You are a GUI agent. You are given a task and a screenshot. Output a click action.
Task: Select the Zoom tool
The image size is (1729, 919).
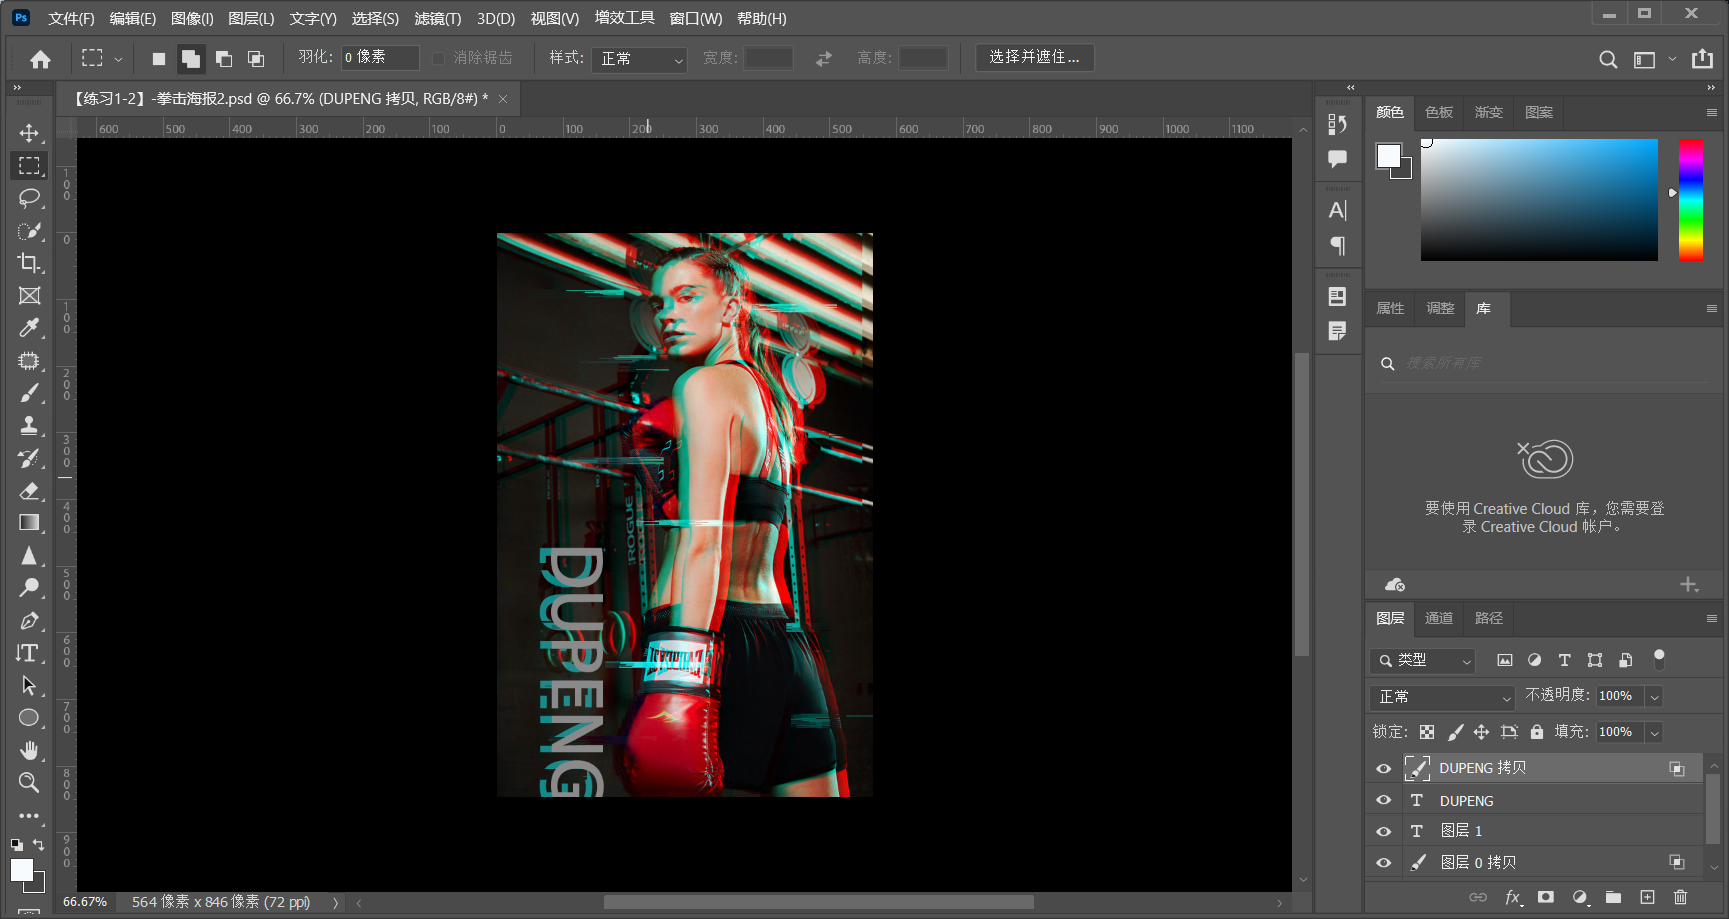[29, 782]
